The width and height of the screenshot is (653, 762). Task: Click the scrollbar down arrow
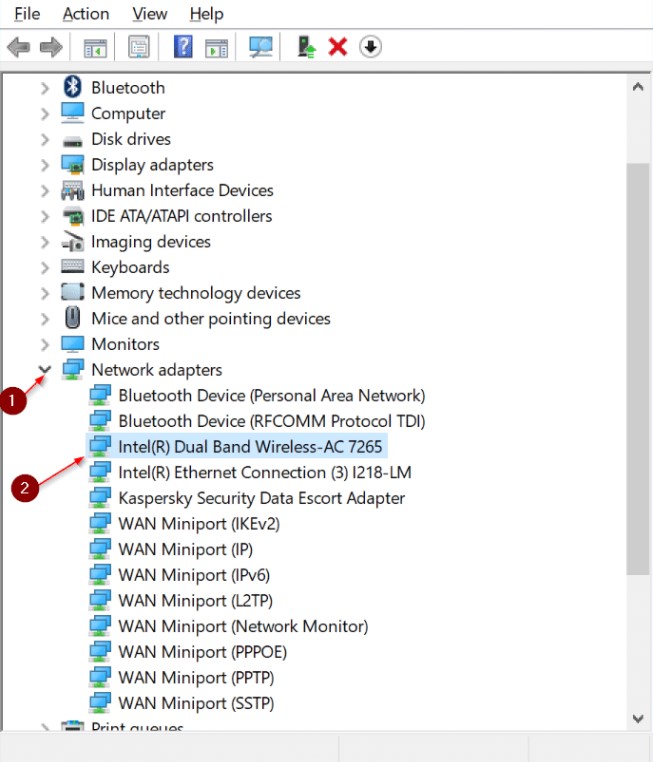pos(638,718)
